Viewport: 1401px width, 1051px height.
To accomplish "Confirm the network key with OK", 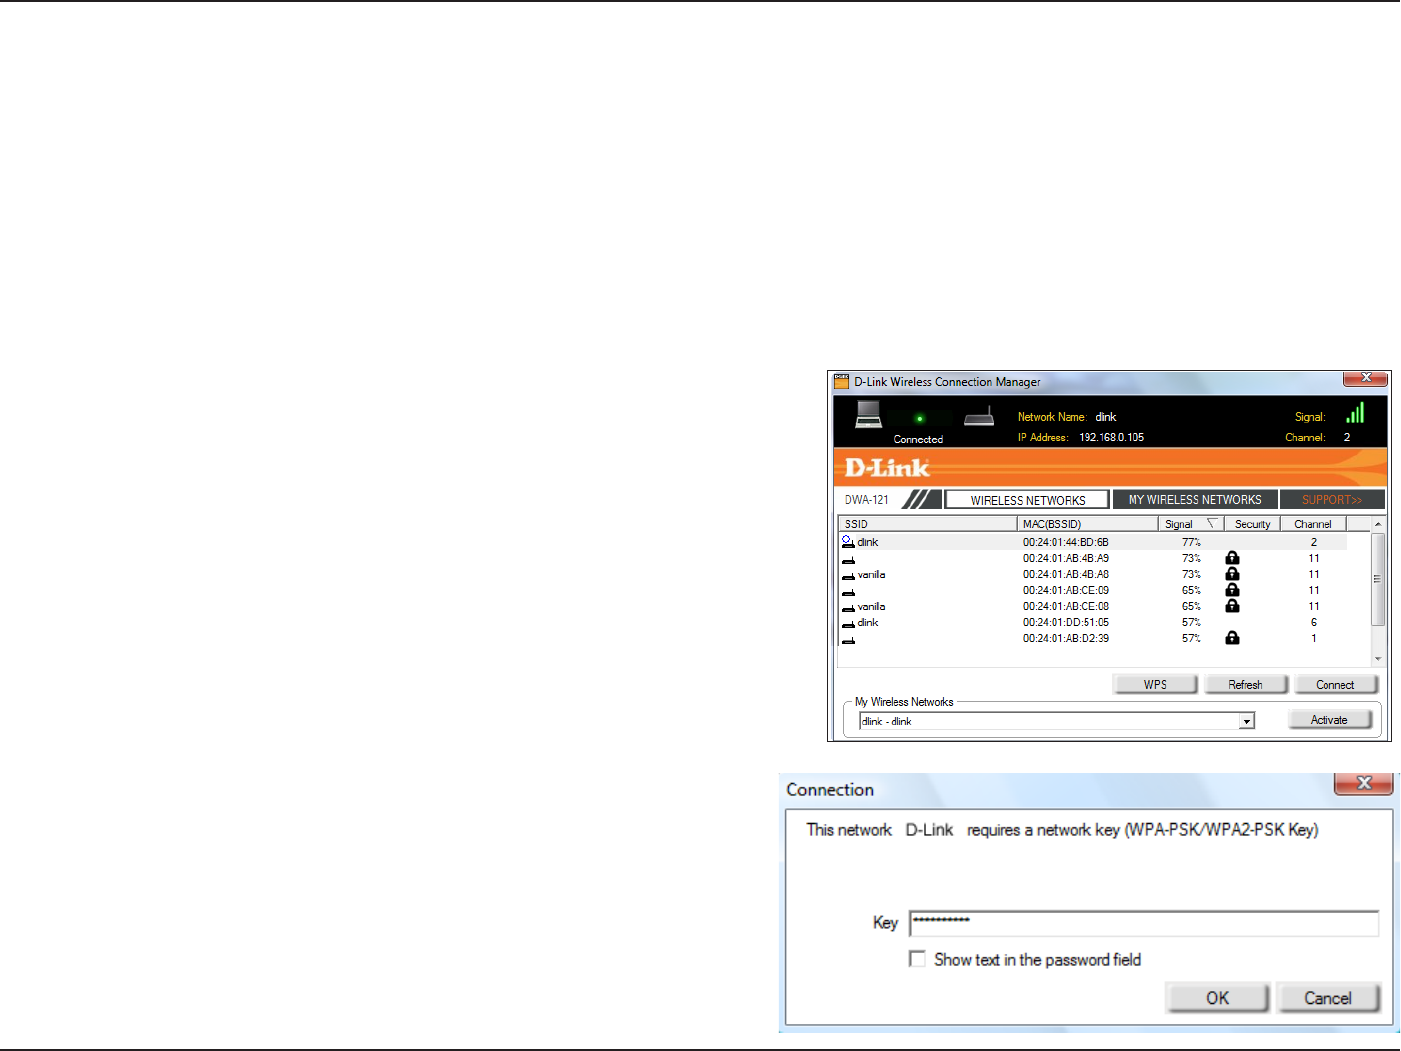I will [1217, 998].
